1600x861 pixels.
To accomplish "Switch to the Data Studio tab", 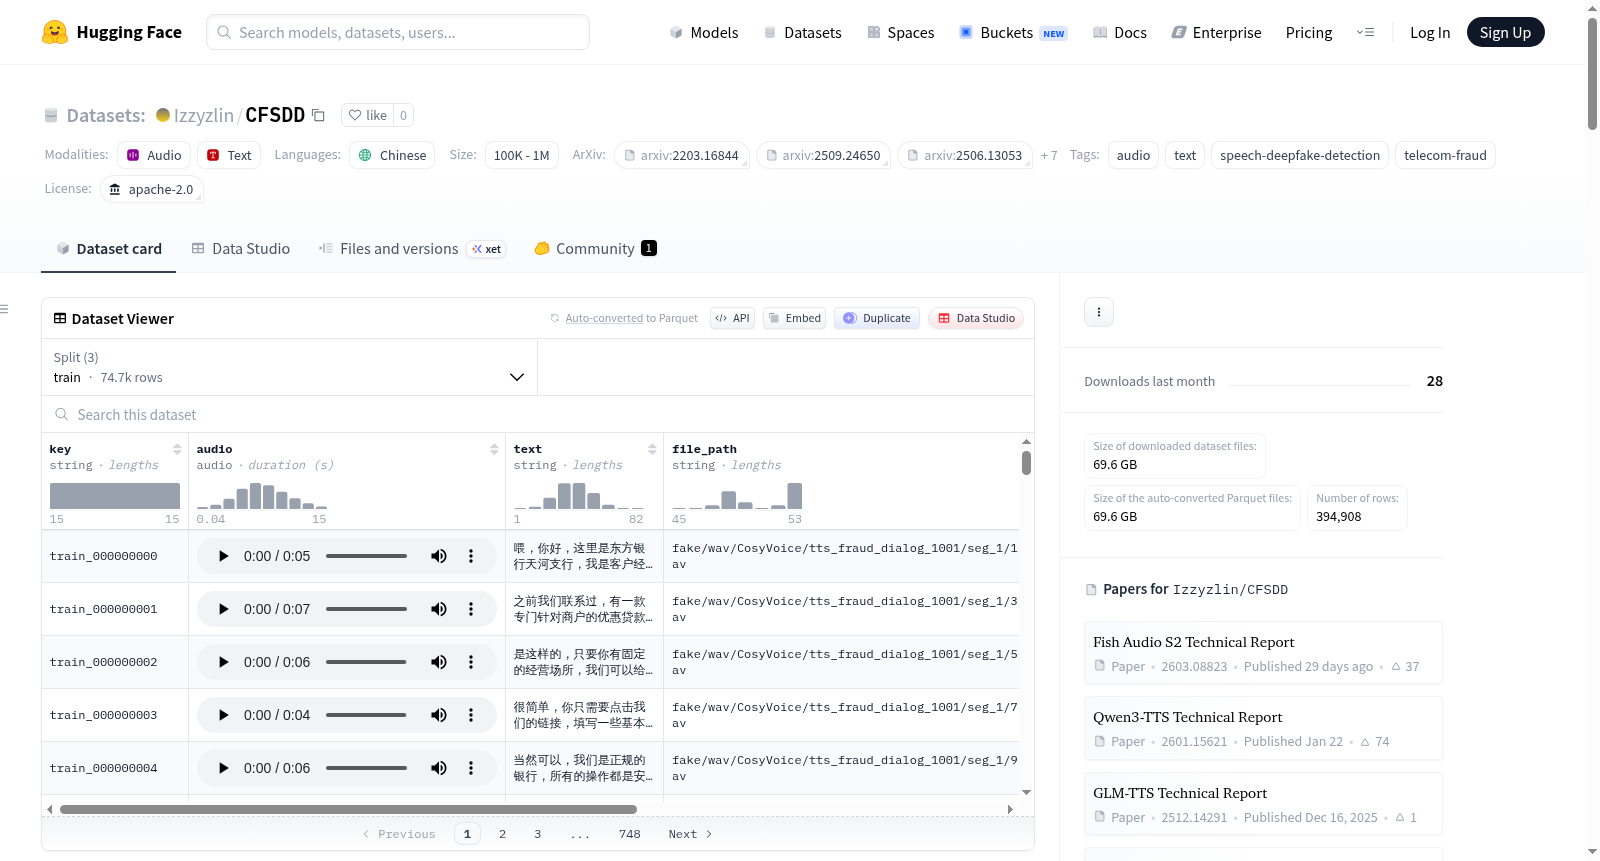I will point(241,249).
